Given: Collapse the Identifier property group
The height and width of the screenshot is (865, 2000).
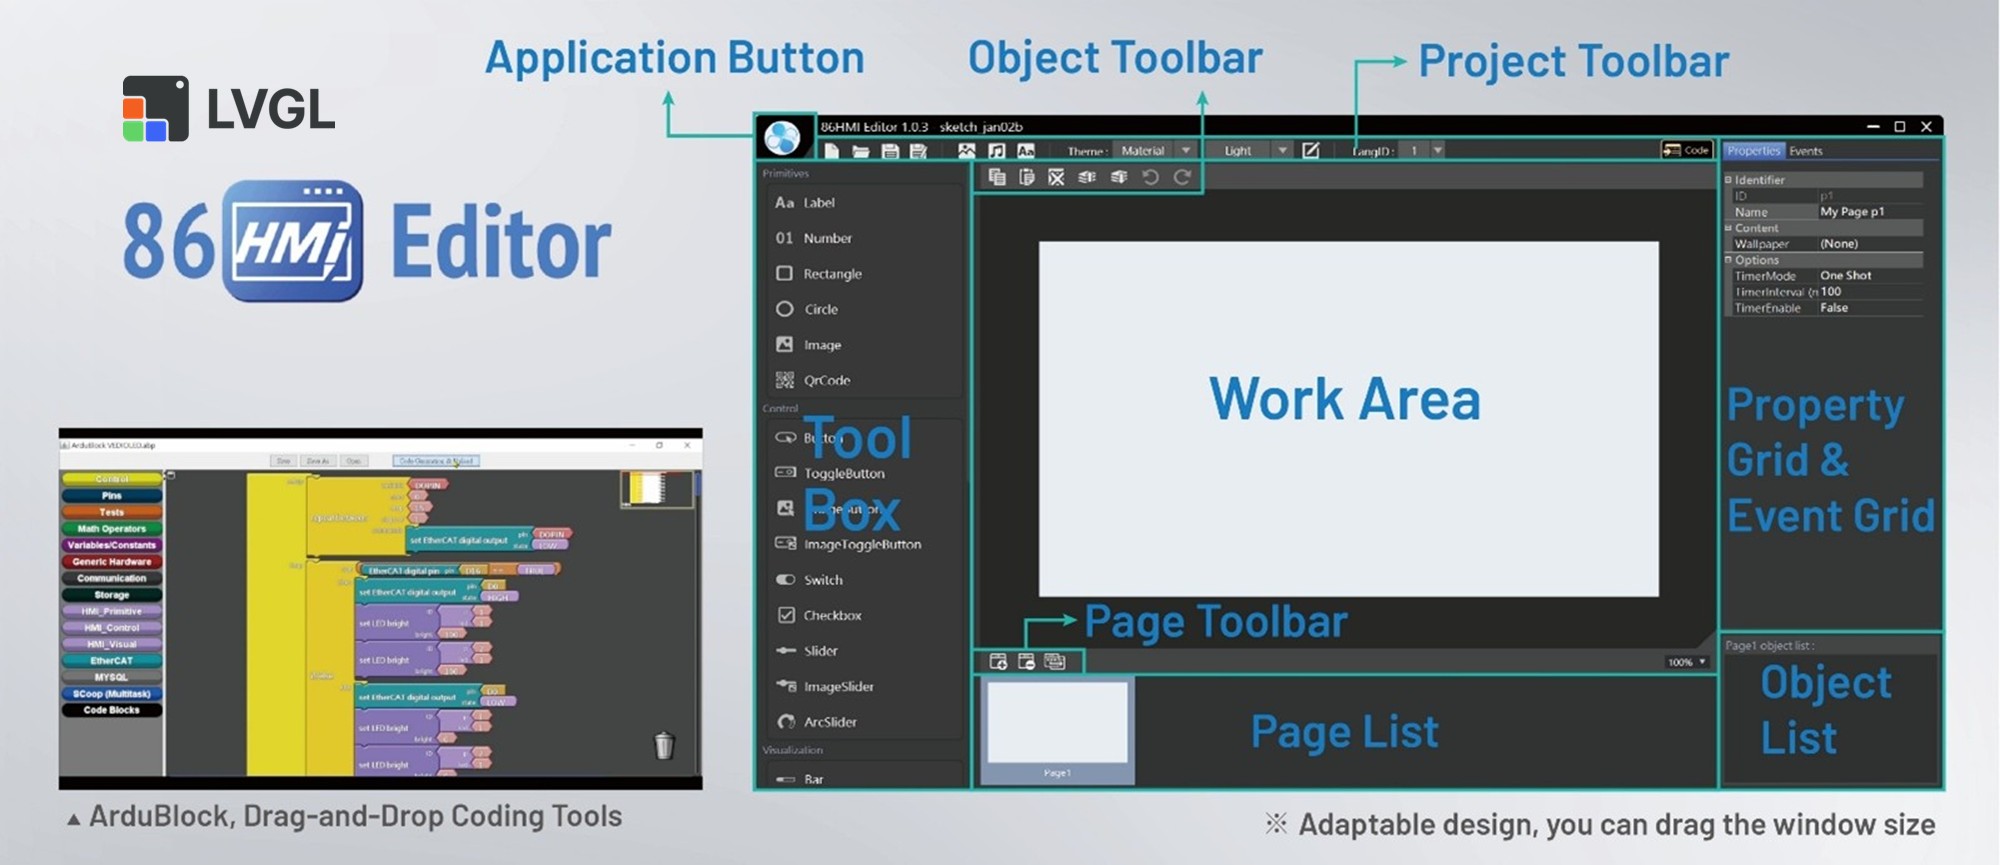Looking at the screenshot, I should (1728, 180).
